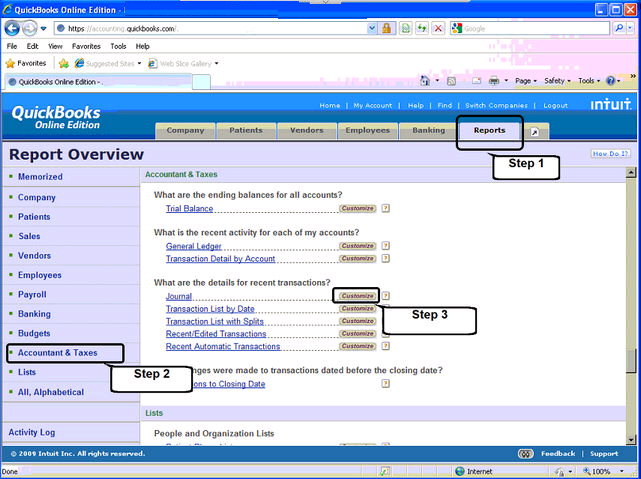
Task: Click the search magnifier icon
Action: tap(619, 28)
